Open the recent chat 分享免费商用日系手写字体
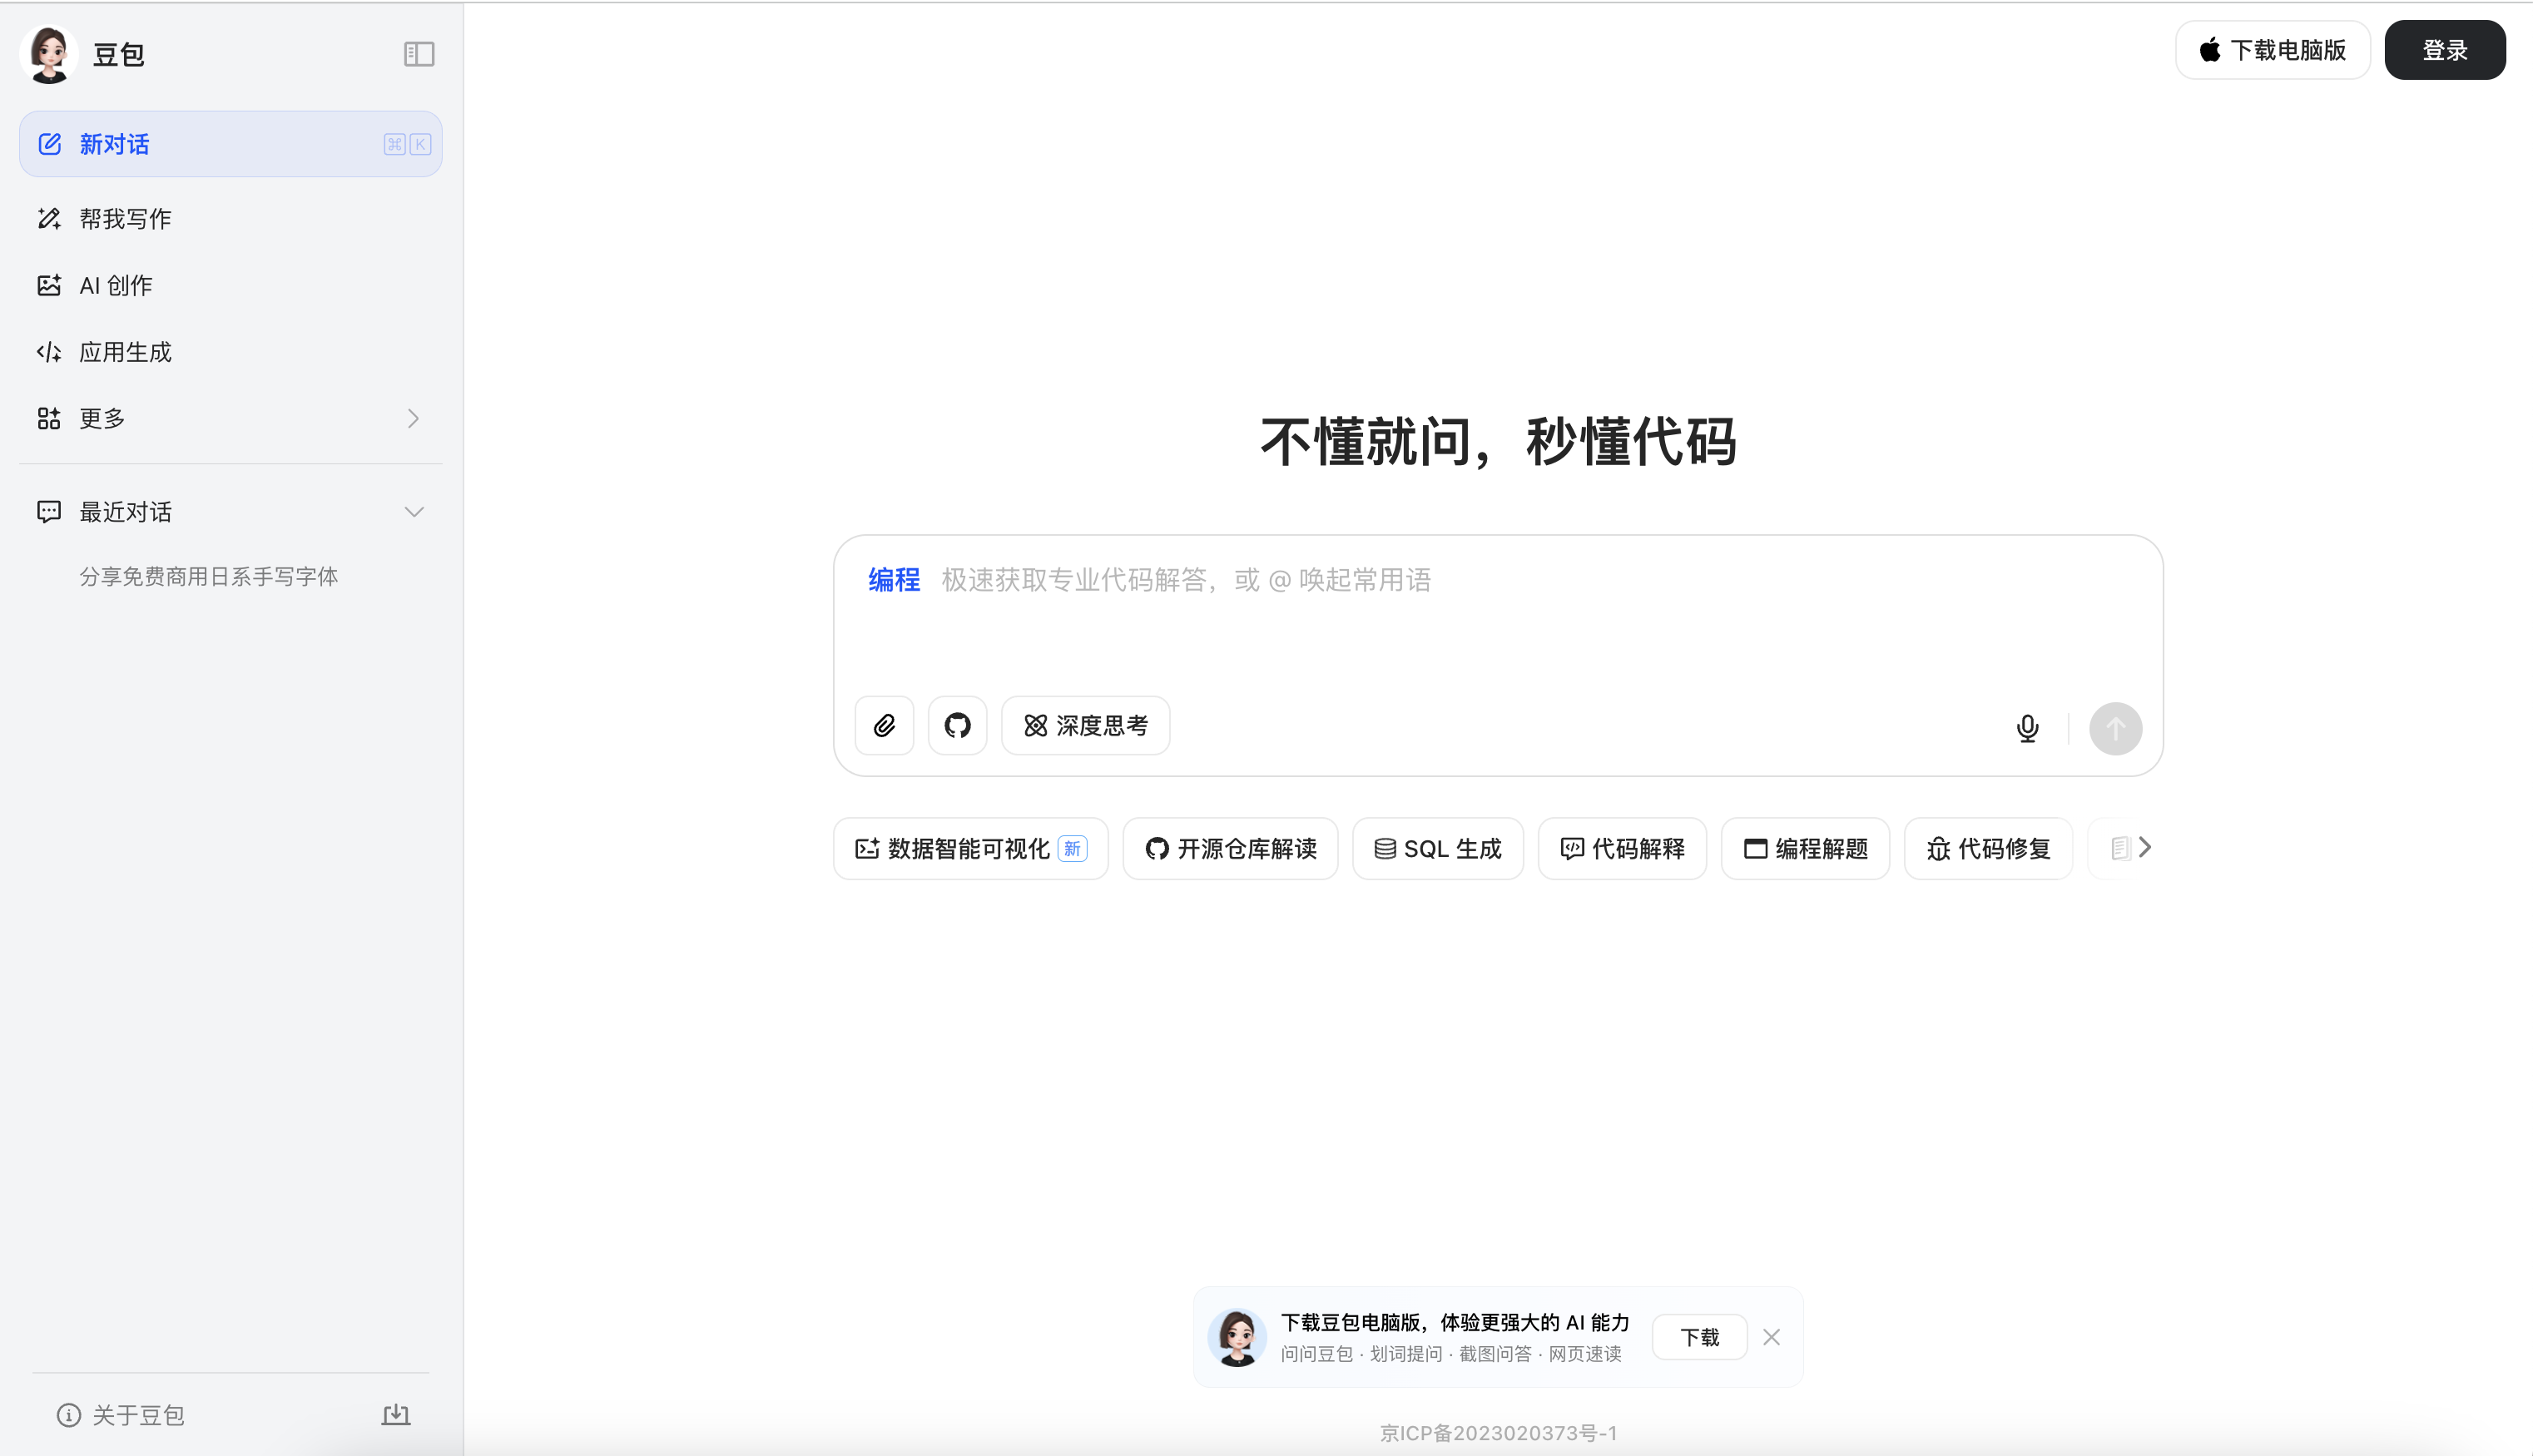This screenshot has height=1456, width=2533. coord(209,575)
